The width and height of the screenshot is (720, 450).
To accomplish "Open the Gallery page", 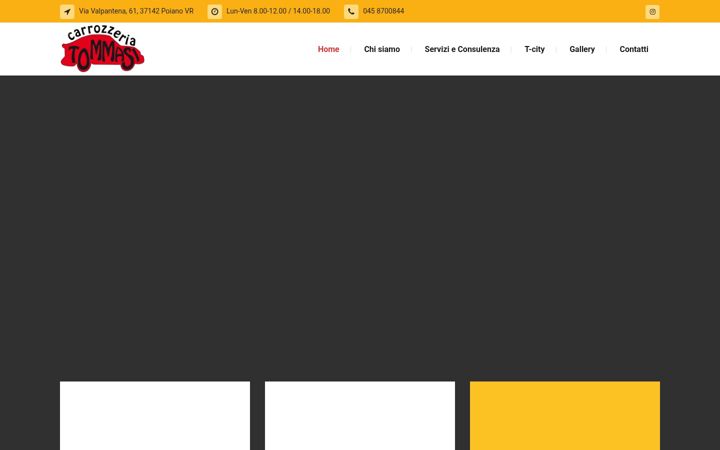I will (582, 49).
